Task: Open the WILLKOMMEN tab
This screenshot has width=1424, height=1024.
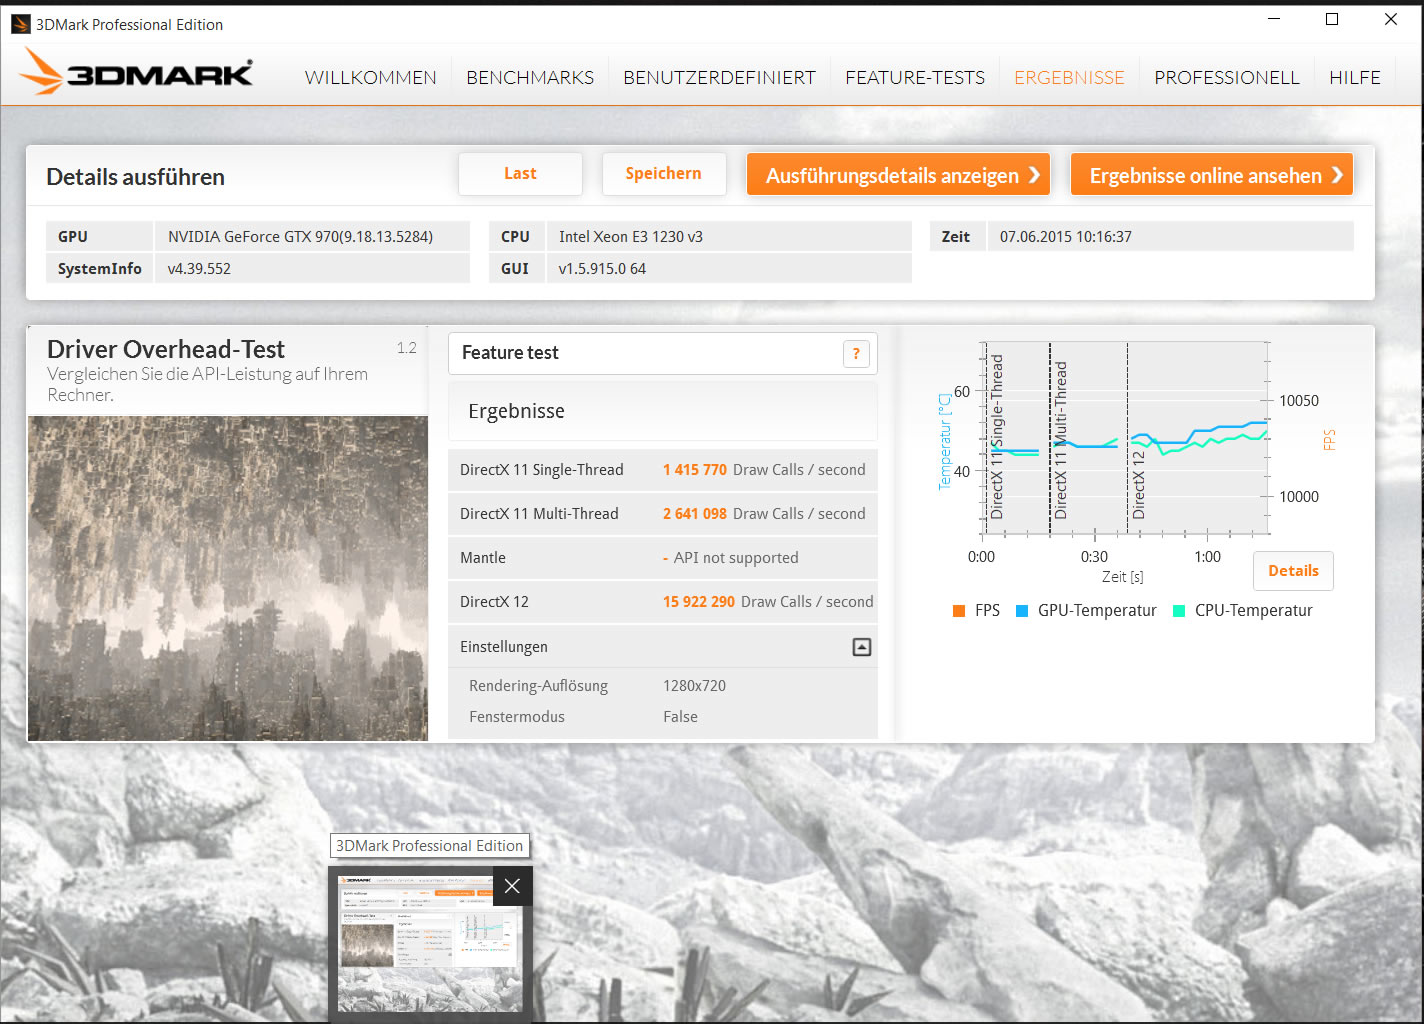Action: (x=370, y=77)
